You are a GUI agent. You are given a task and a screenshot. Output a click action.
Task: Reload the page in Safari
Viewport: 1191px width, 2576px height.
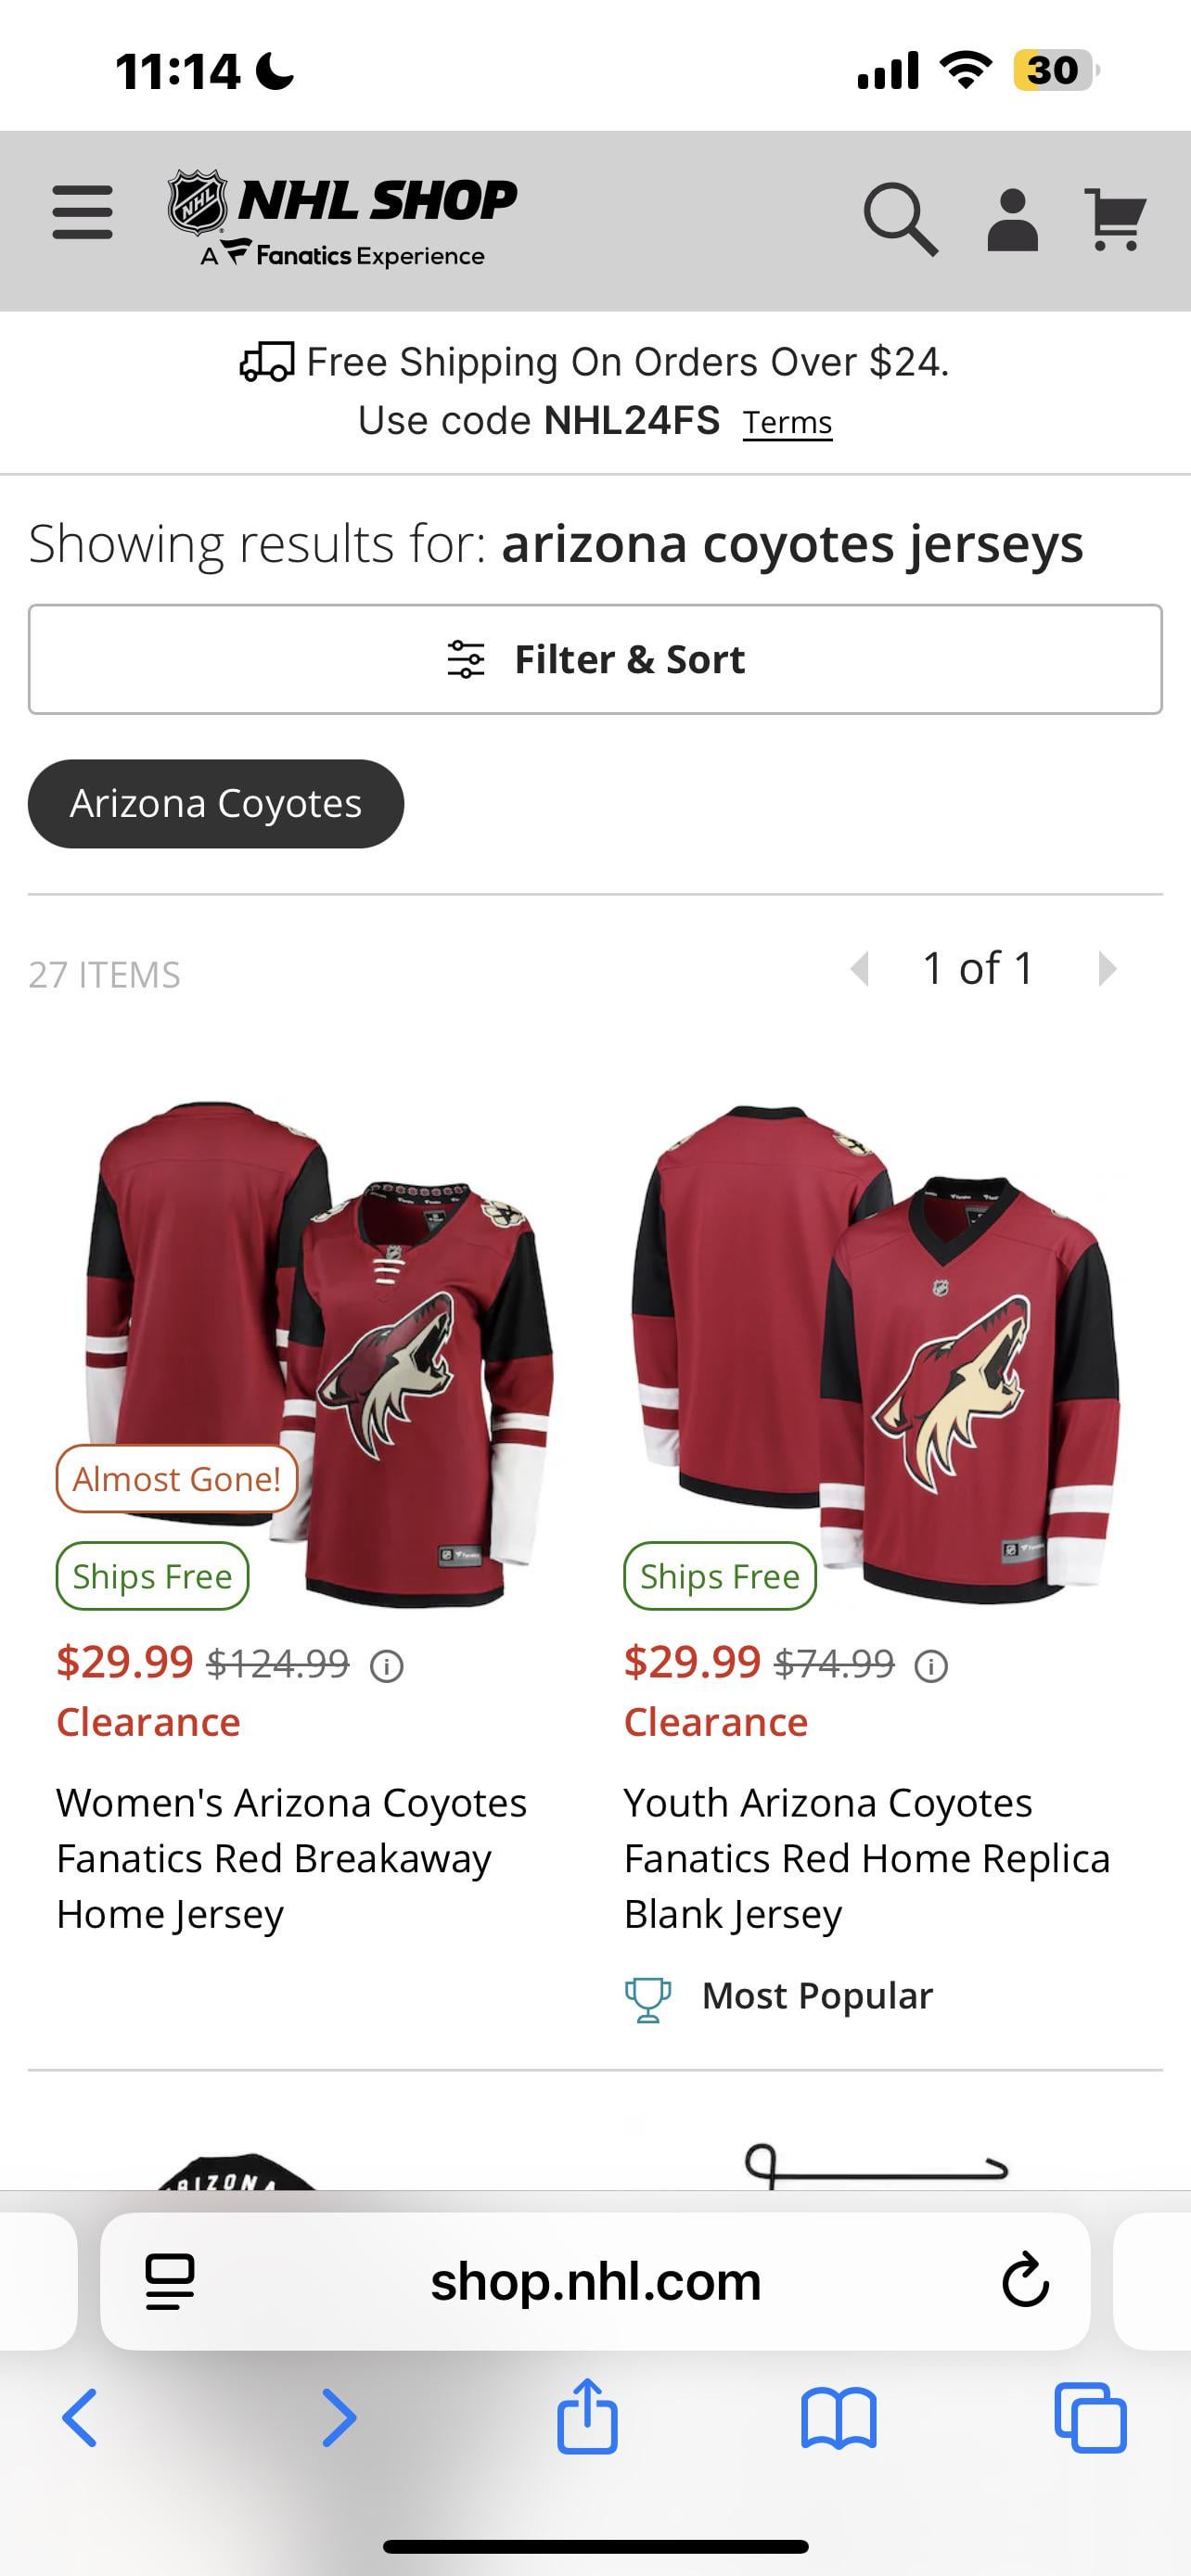pos(1025,2281)
